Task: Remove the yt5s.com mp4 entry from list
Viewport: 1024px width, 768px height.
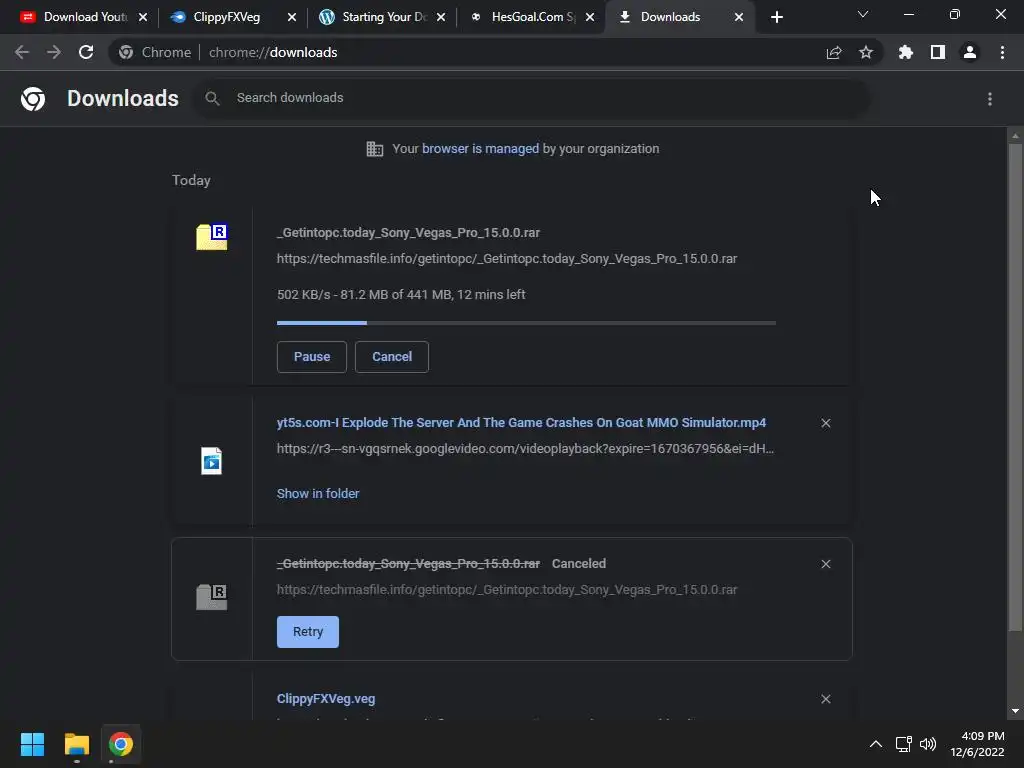Action: [825, 423]
